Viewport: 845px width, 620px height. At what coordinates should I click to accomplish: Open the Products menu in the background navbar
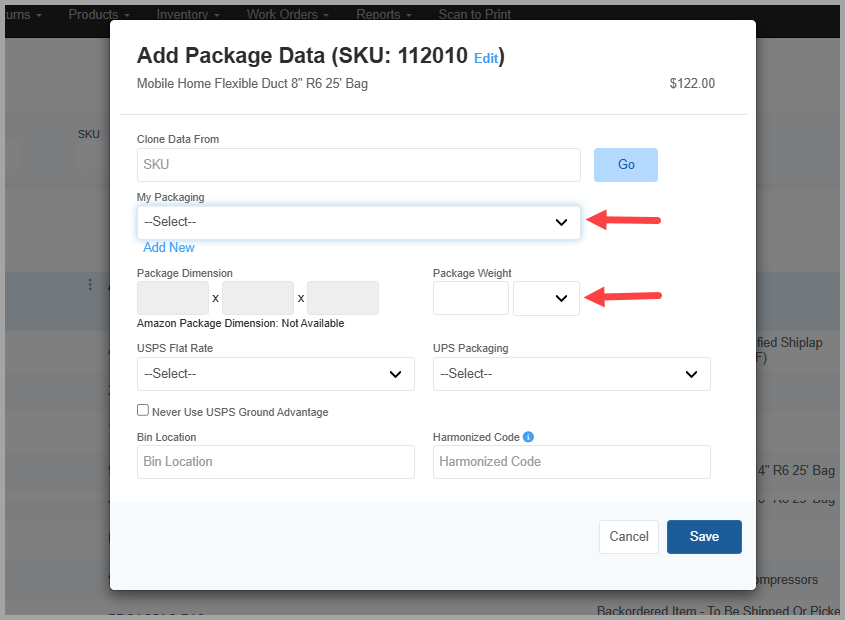tap(99, 15)
